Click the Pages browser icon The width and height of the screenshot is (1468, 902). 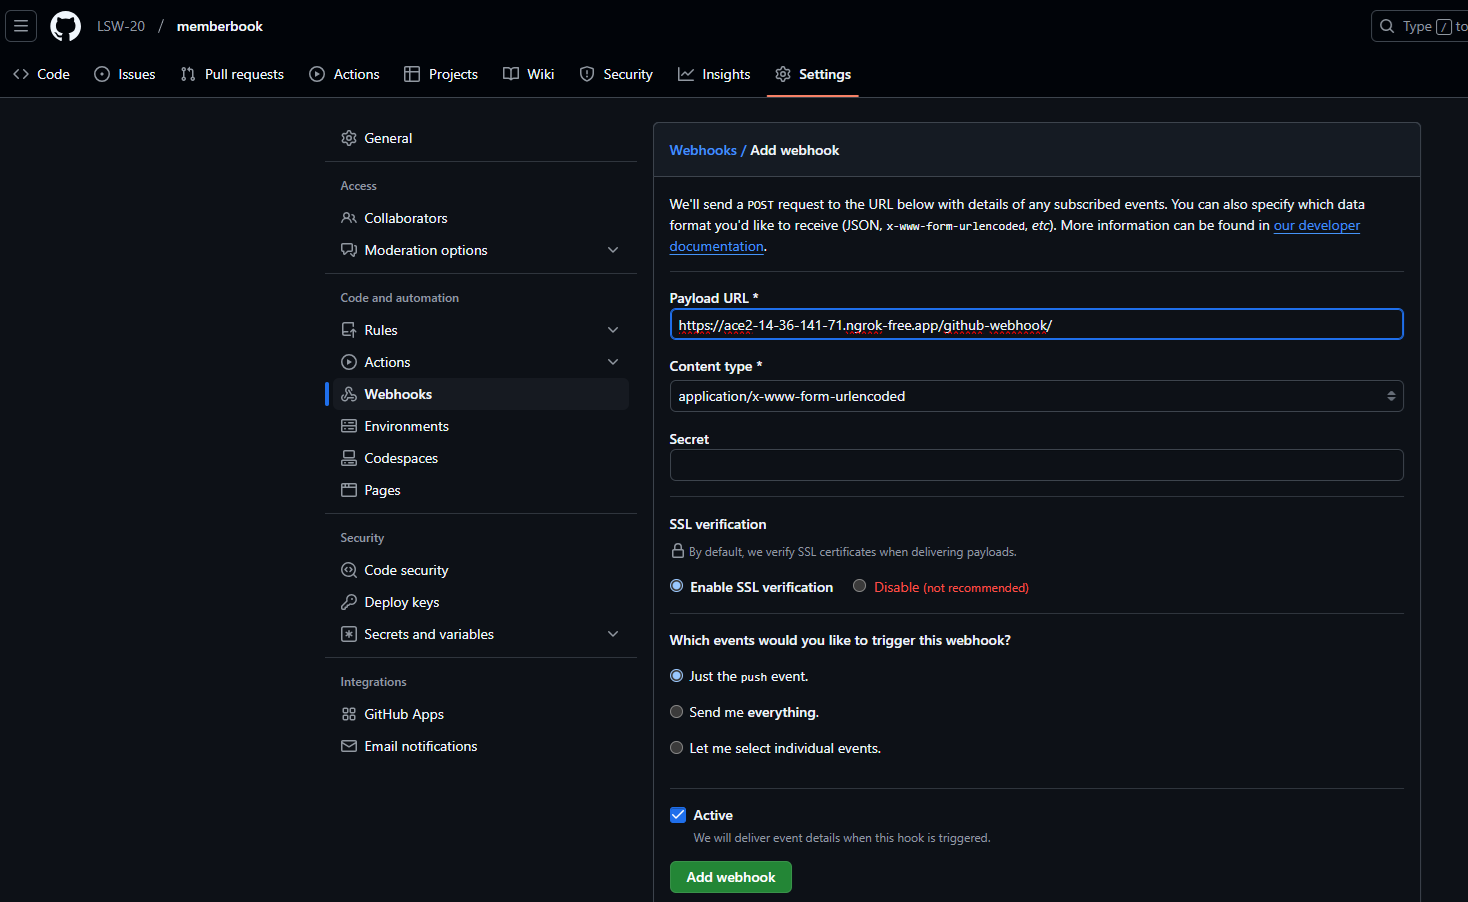(x=349, y=490)
